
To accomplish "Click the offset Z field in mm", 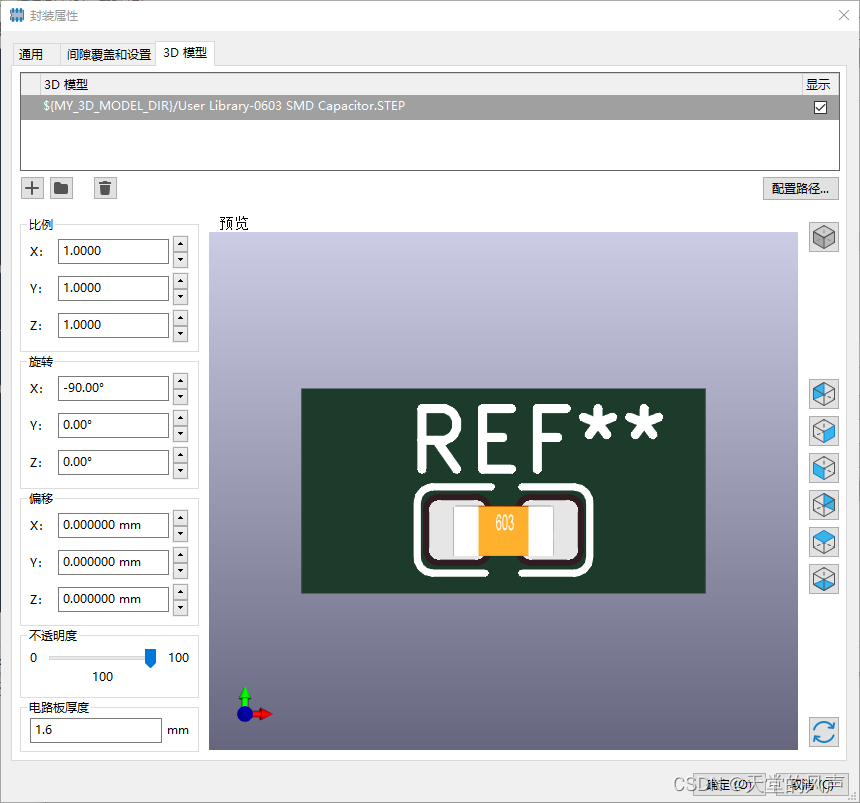I will click(x=114, y=600).
